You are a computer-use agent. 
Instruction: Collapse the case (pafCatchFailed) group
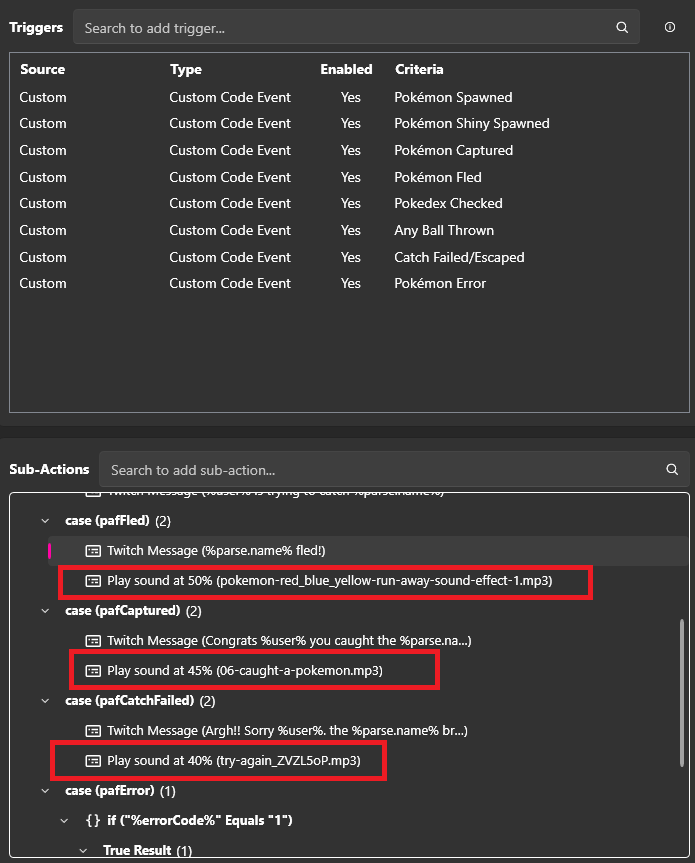[x=45, y=701]
